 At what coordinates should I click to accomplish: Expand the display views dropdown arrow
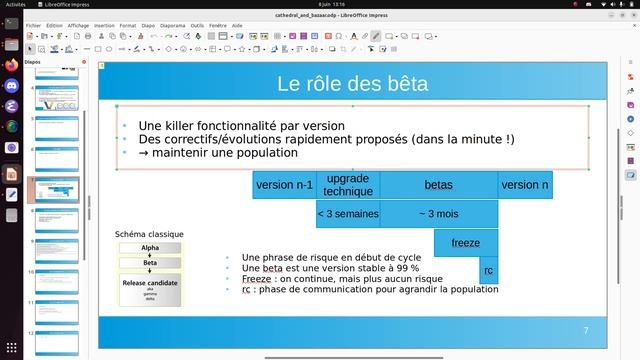232,36
